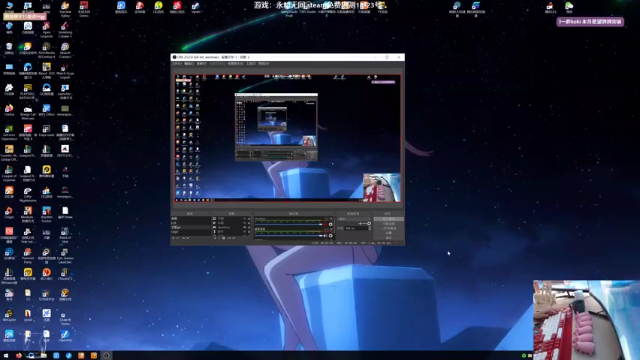The height and width of the screenshot is (360, 640).
Task: Toggle visibility eye of second source row
Action: (244, 223)
